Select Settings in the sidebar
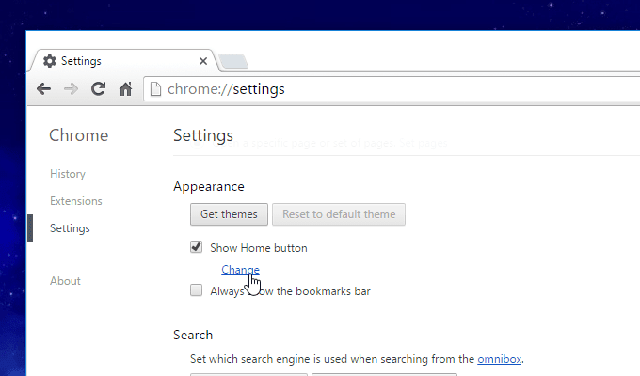This screenshot has width=640, height=376. tap(69, 228)
